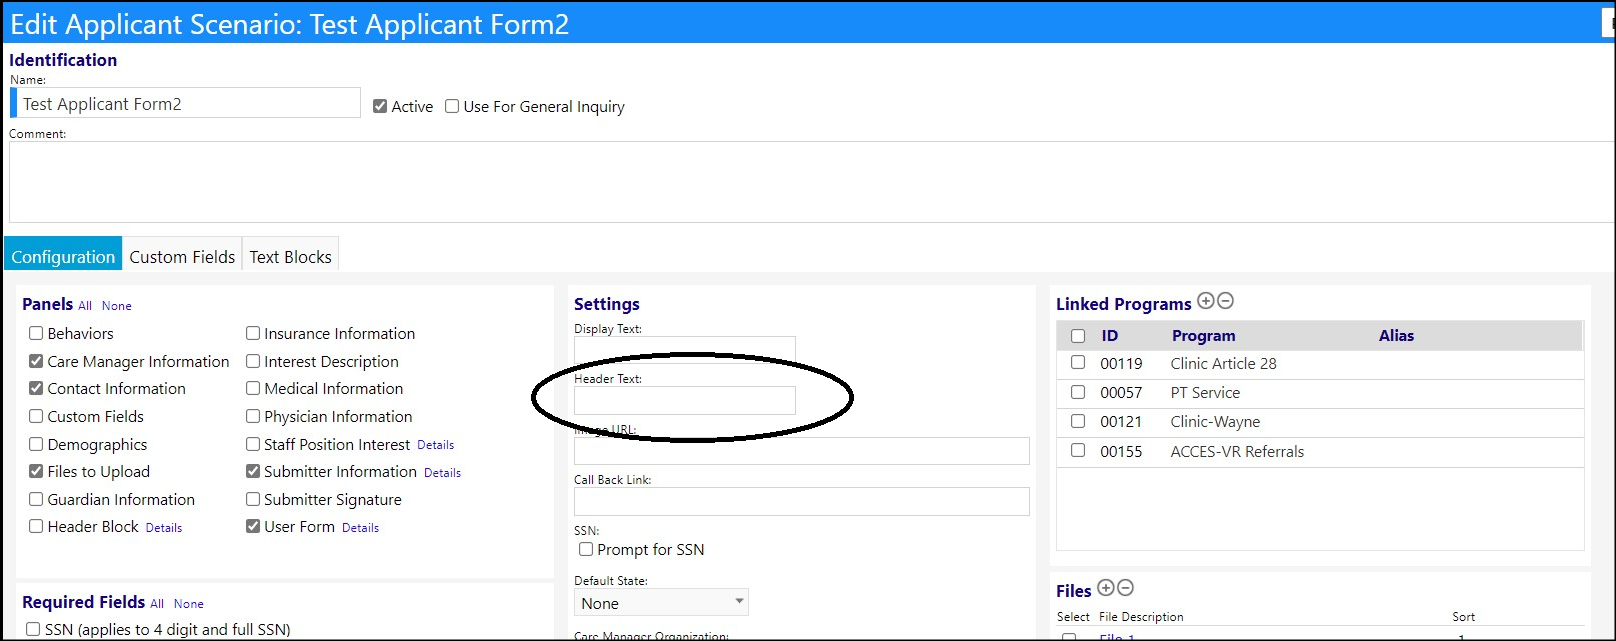This screenshot has width=1616, height=641.
Task: Enable Use For General Inquiry
Action: point(452,106)
